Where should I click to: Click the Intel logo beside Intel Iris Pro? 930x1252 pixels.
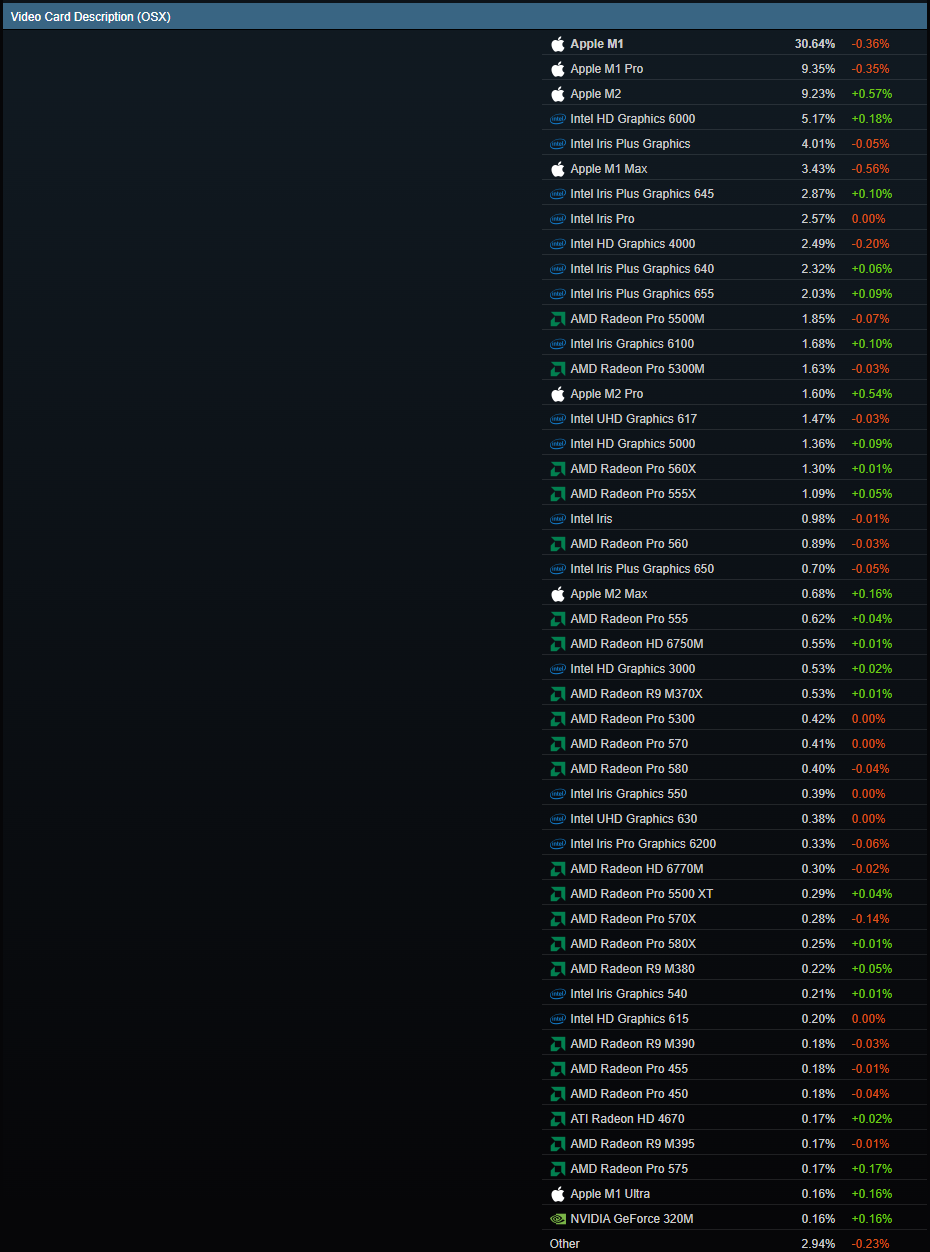[x=558, y=219]
